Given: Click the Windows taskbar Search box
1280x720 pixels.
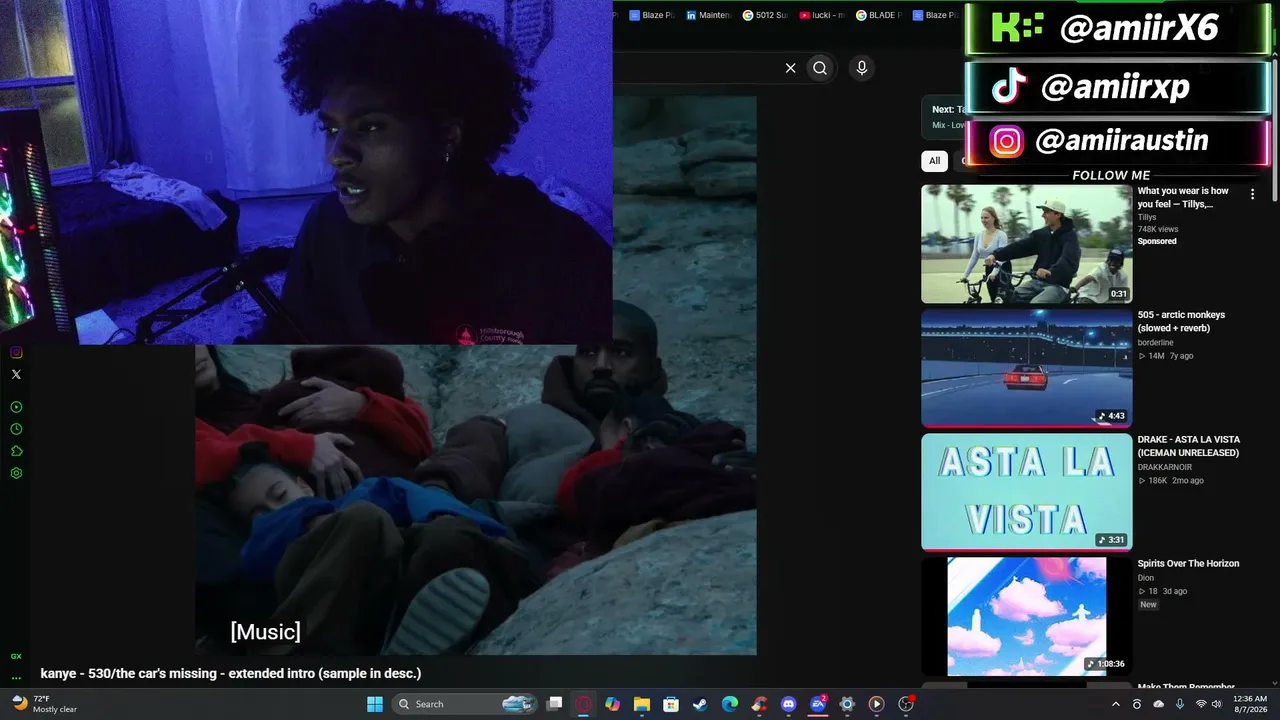Looking at the screenshot, I should [x=465, y=704].
